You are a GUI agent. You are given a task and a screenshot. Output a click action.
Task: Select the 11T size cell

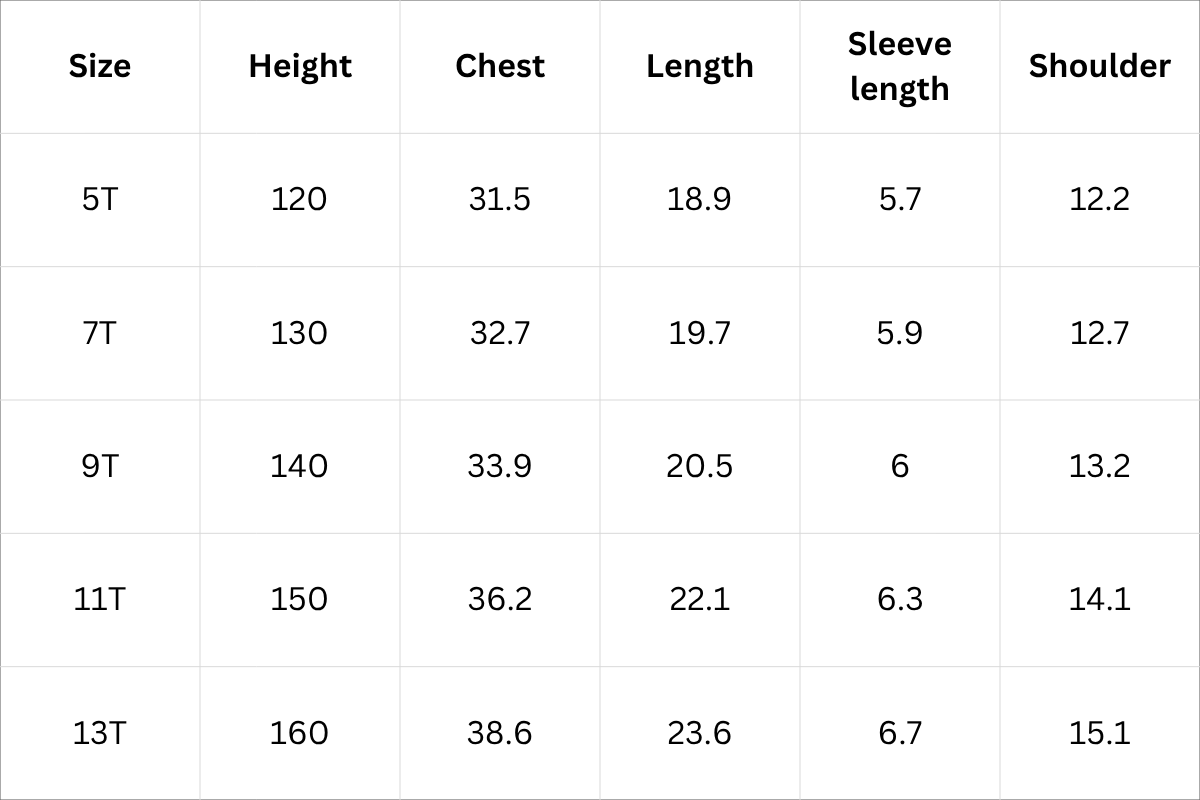coord(100,599)
